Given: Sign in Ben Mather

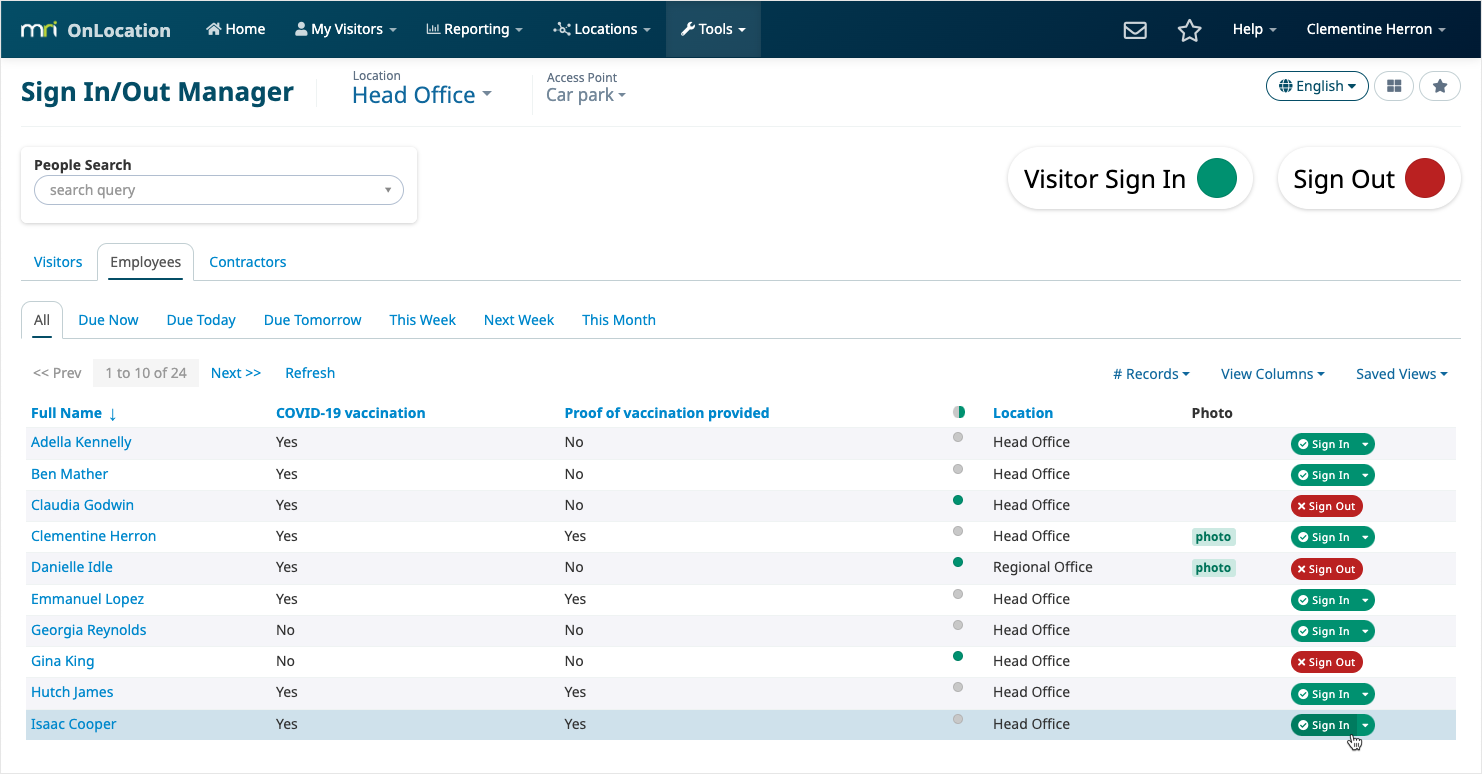Looking at the screenshot, I should [1324, 475].
